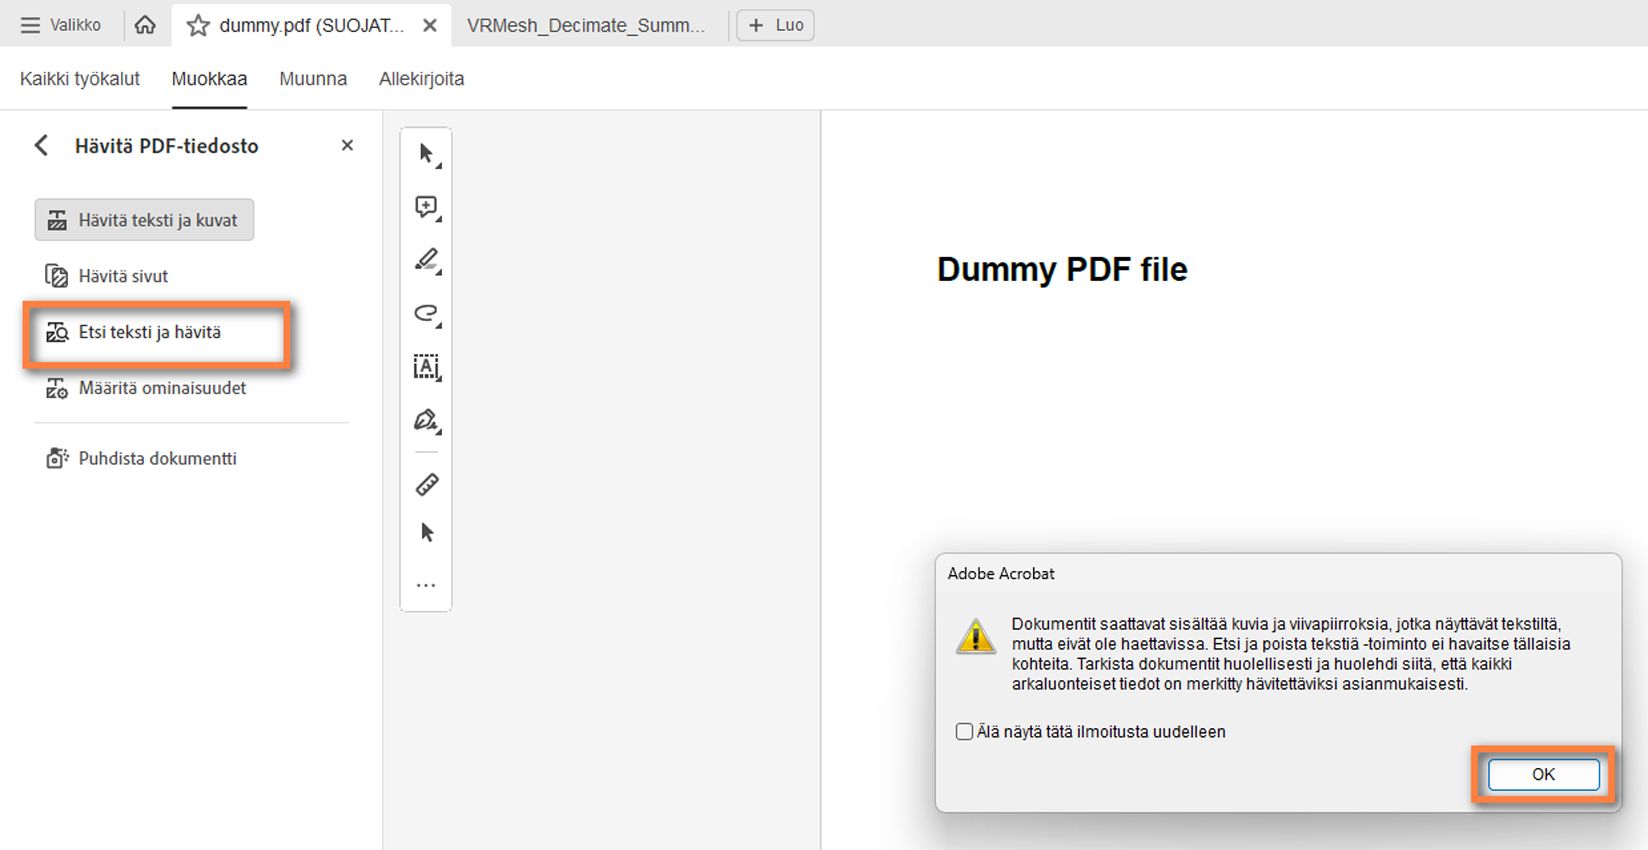Click Hävitä teksti ja kuvat button

pyautogui.click(x=144, y=220)
